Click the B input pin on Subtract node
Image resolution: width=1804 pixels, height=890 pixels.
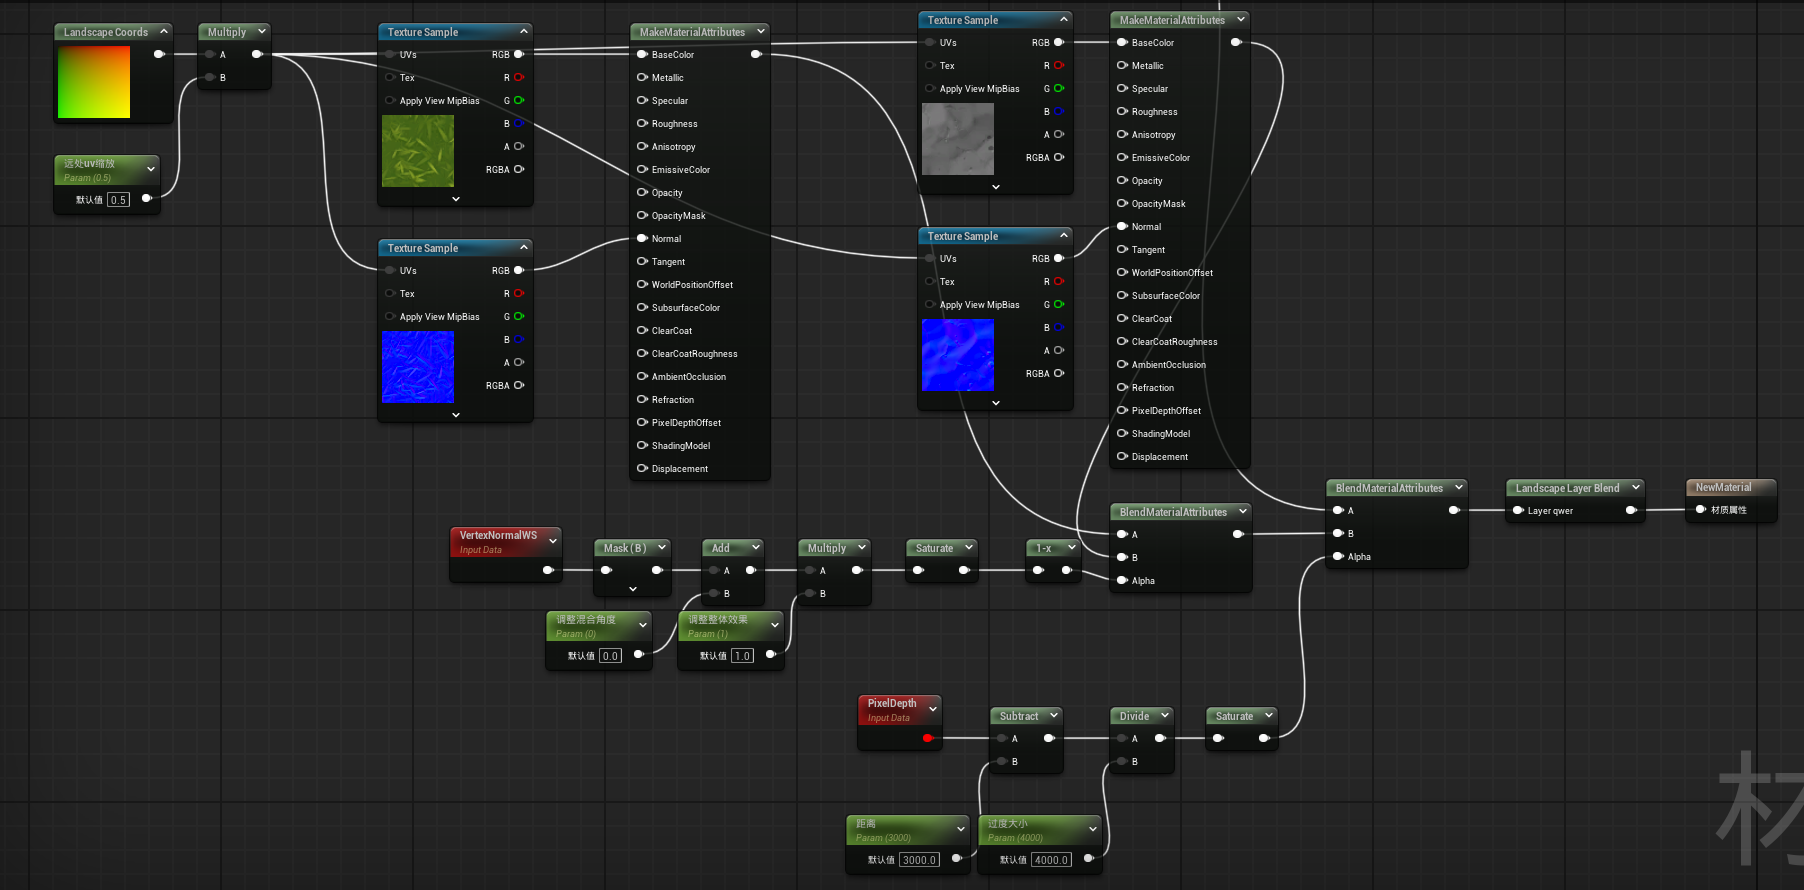[x=1002, y=762]
